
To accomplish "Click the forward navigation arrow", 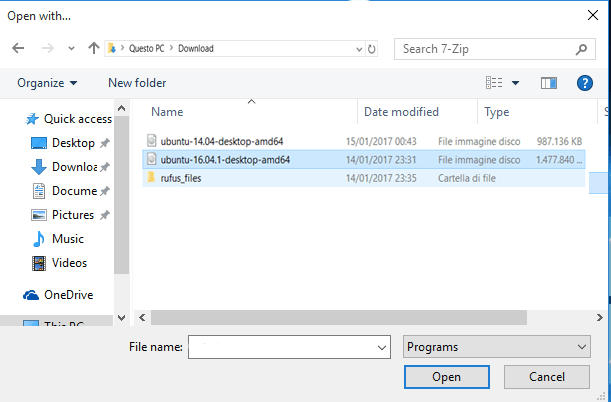I will click(x=48, y=48).
